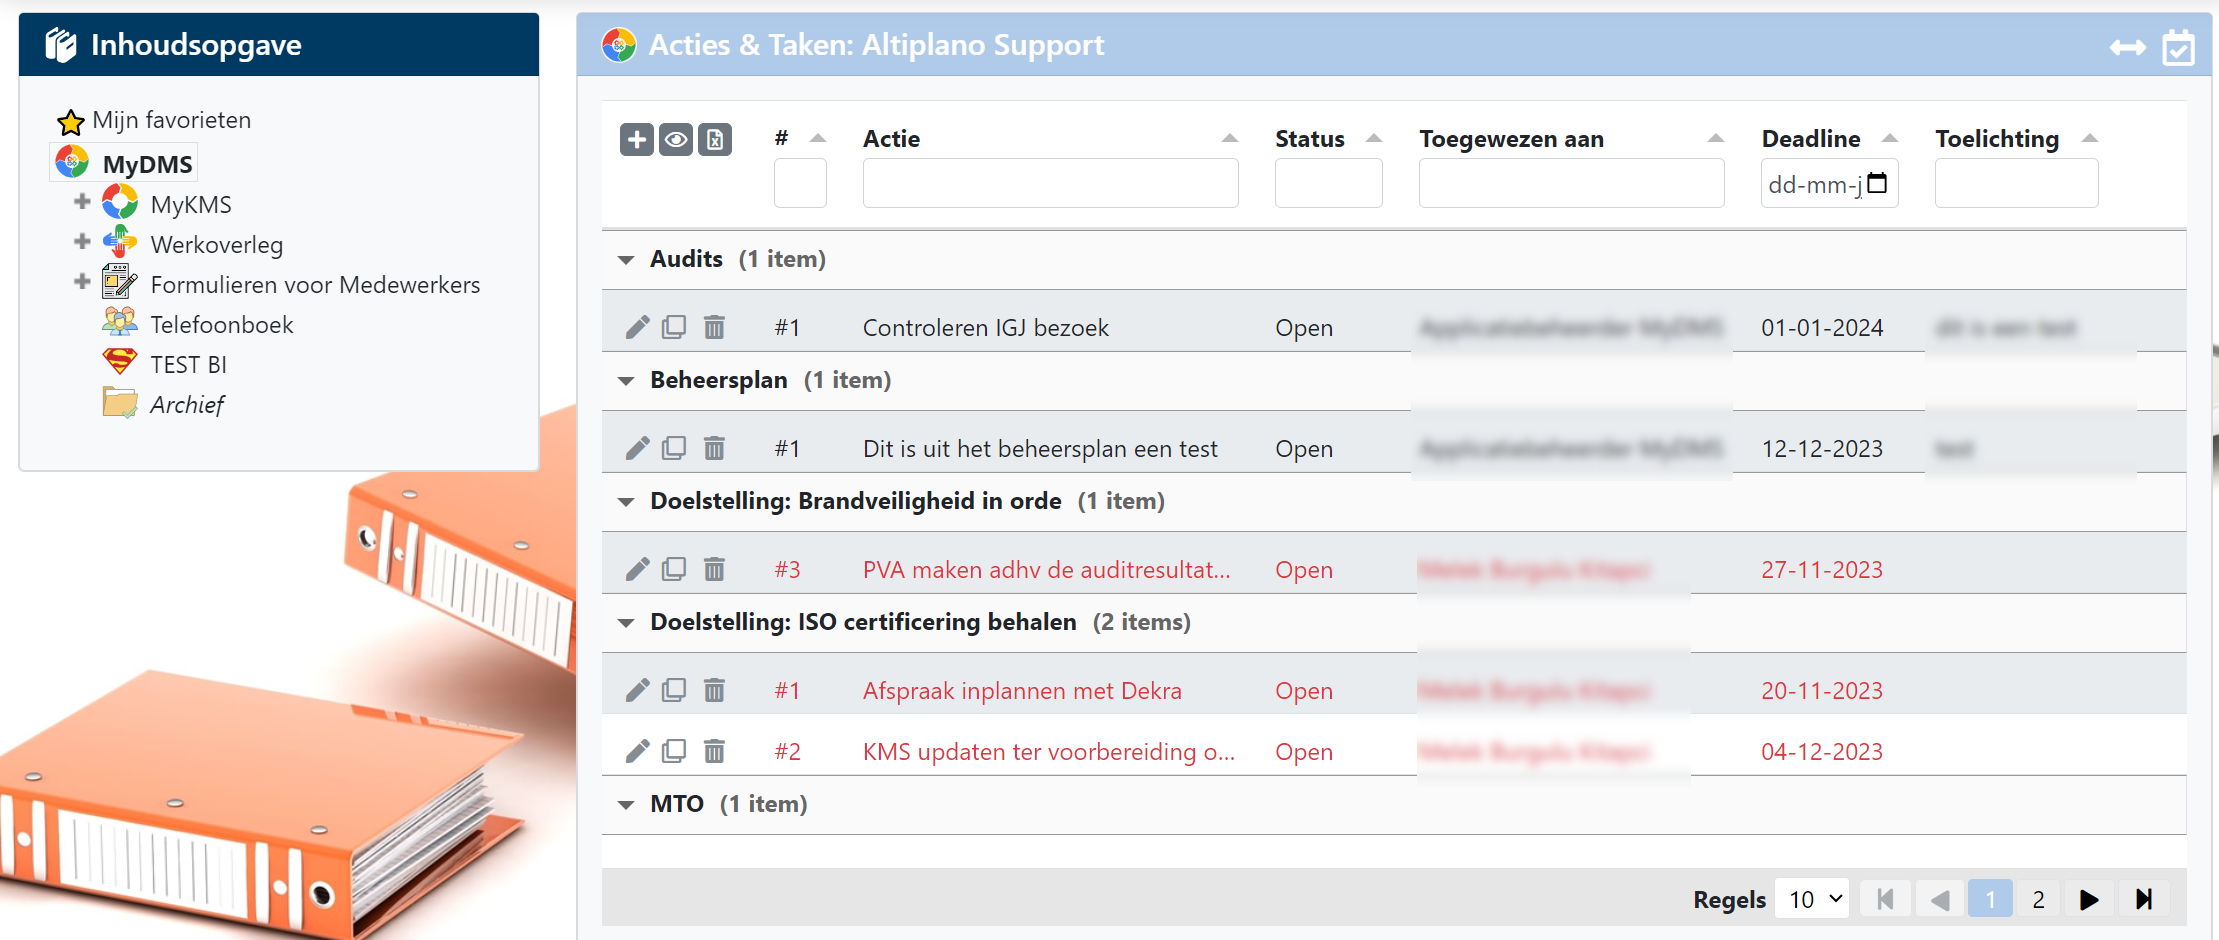Copy the PVA maken action row
This screenshot has height=940, width=2219.
(674, 569)
